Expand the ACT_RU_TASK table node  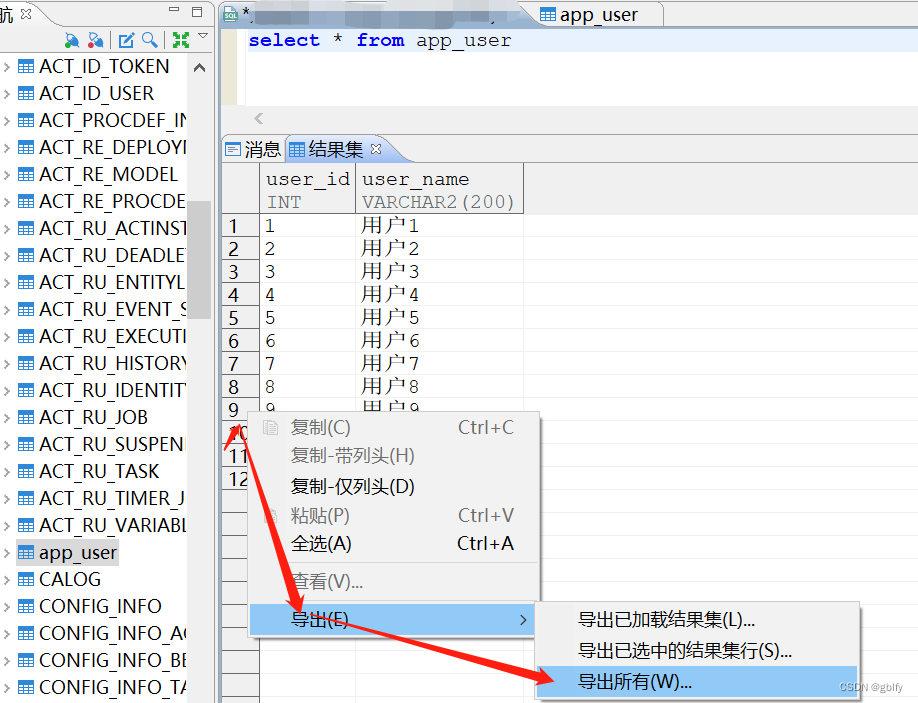pos(6,471)
